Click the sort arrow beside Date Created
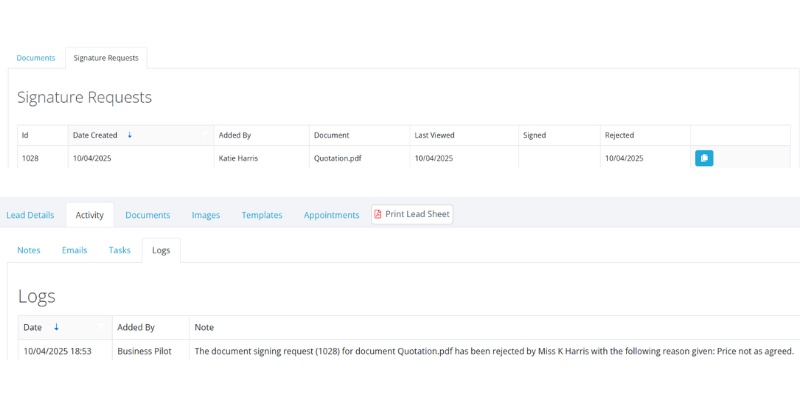This screenshot has width=800, height=400. point(130,135)
